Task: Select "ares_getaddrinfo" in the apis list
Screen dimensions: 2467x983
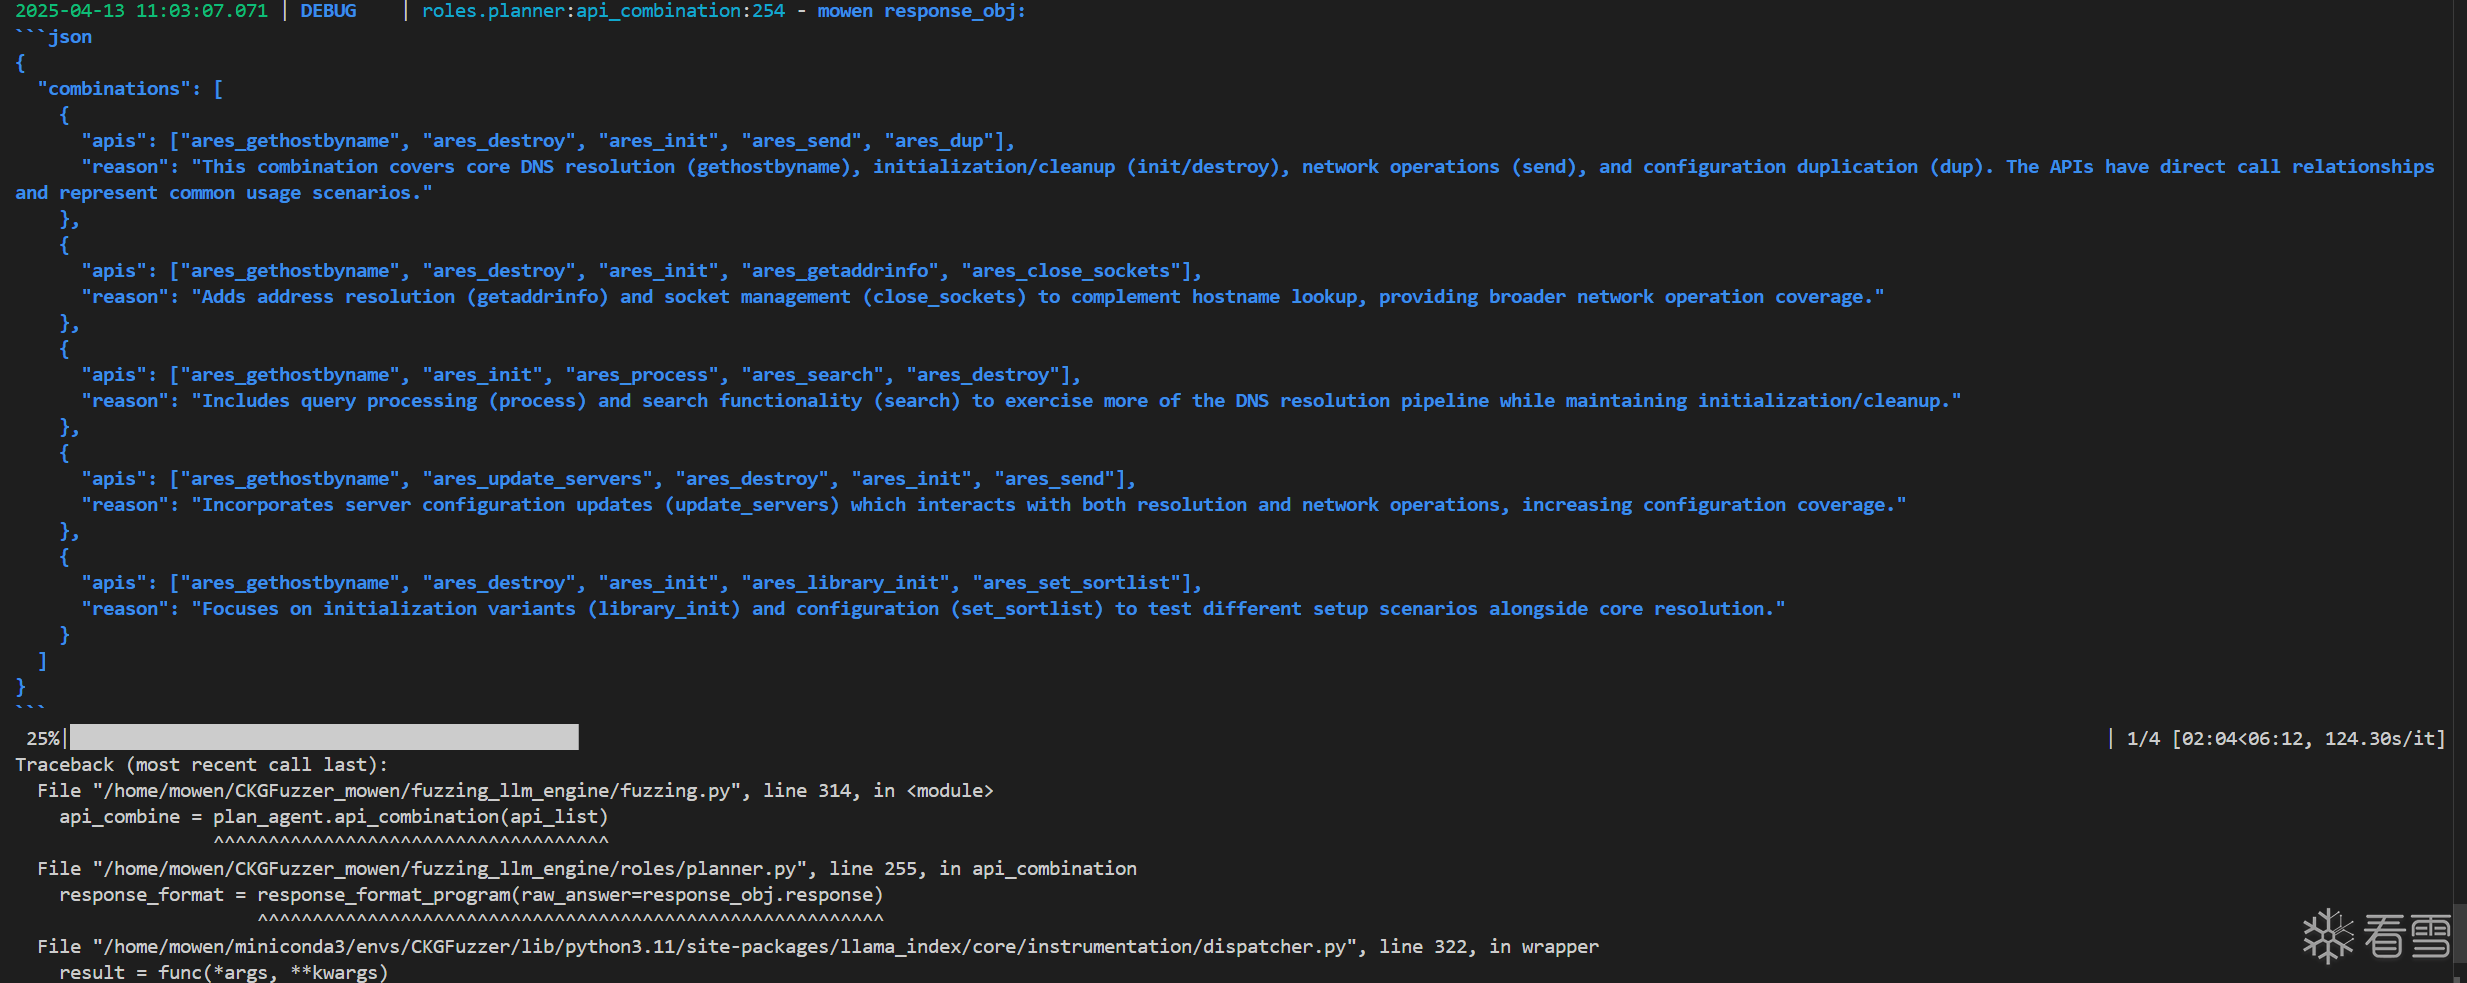Action: [840, 271]
